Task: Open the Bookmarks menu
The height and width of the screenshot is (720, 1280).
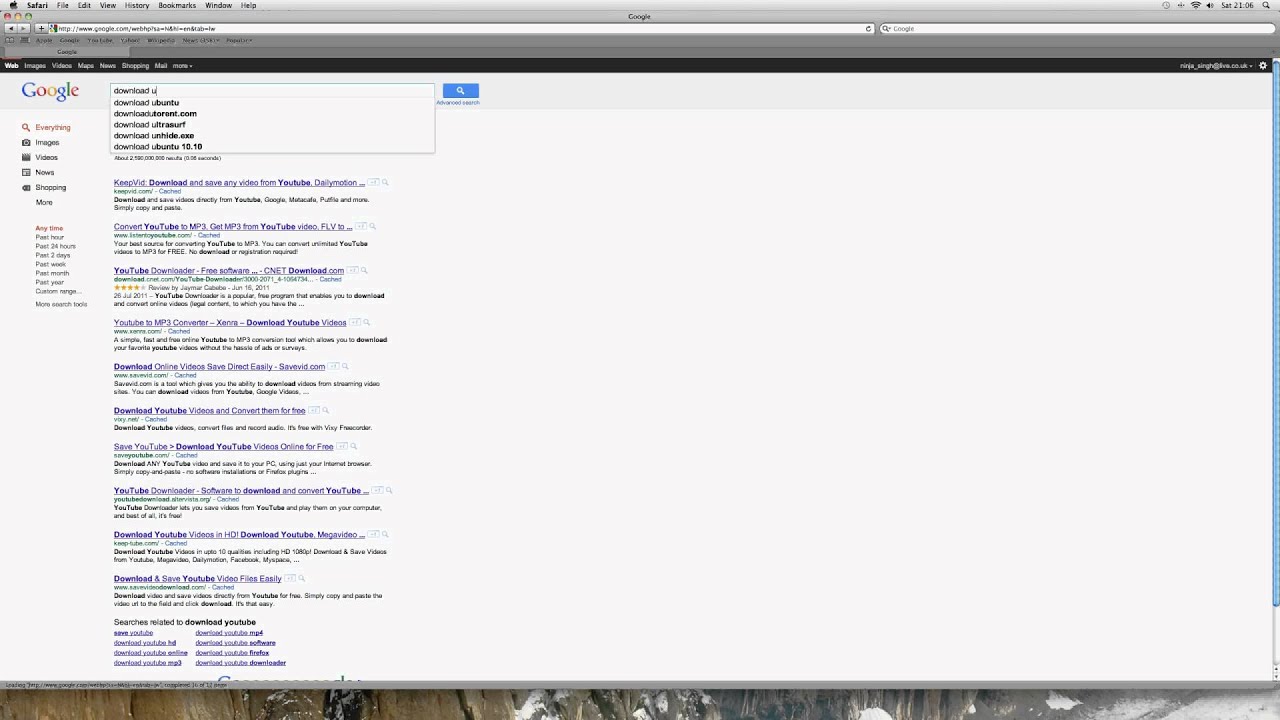Action: click(177, 5)
